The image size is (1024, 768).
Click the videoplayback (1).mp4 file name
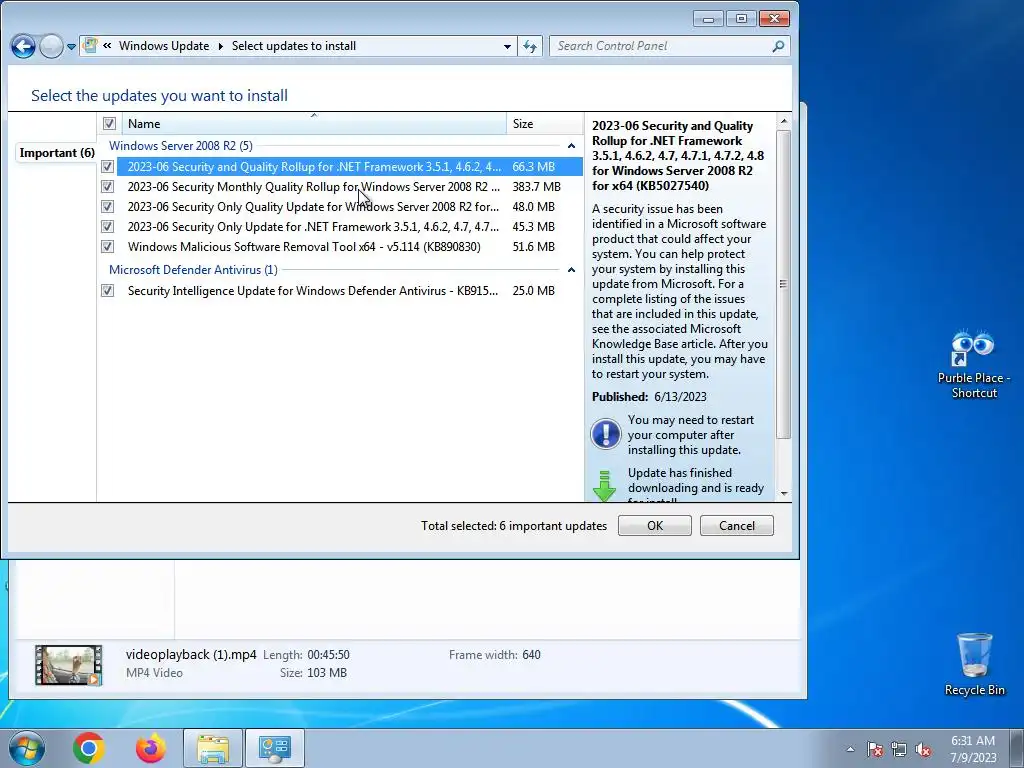click(191, 654)
